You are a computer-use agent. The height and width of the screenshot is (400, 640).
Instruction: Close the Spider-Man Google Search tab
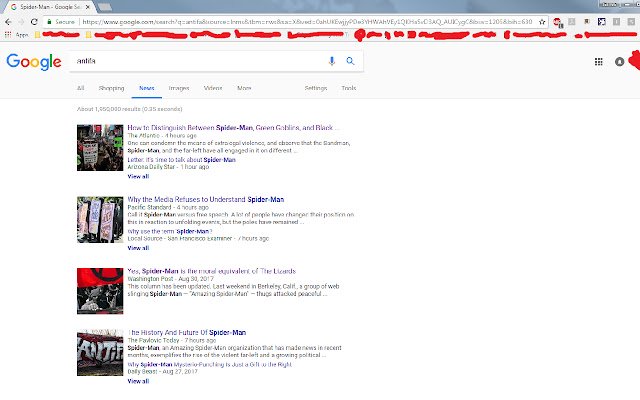[x=87, y=7]
